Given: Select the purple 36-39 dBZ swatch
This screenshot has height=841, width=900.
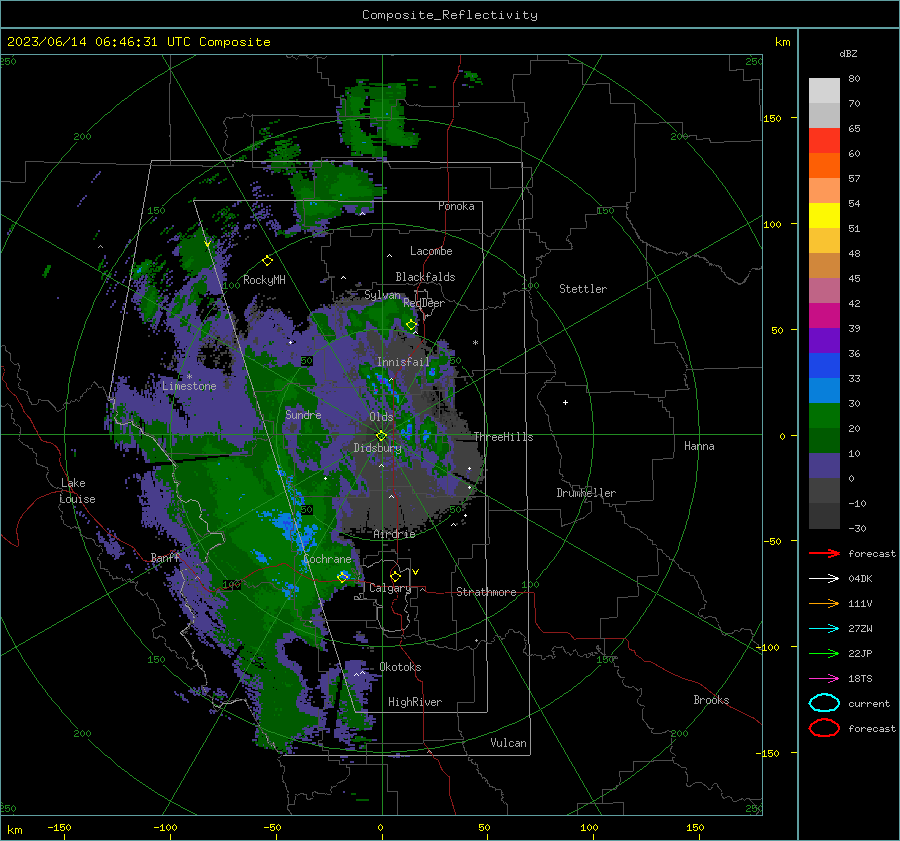Looking at the screenshot, I should 824,341.
